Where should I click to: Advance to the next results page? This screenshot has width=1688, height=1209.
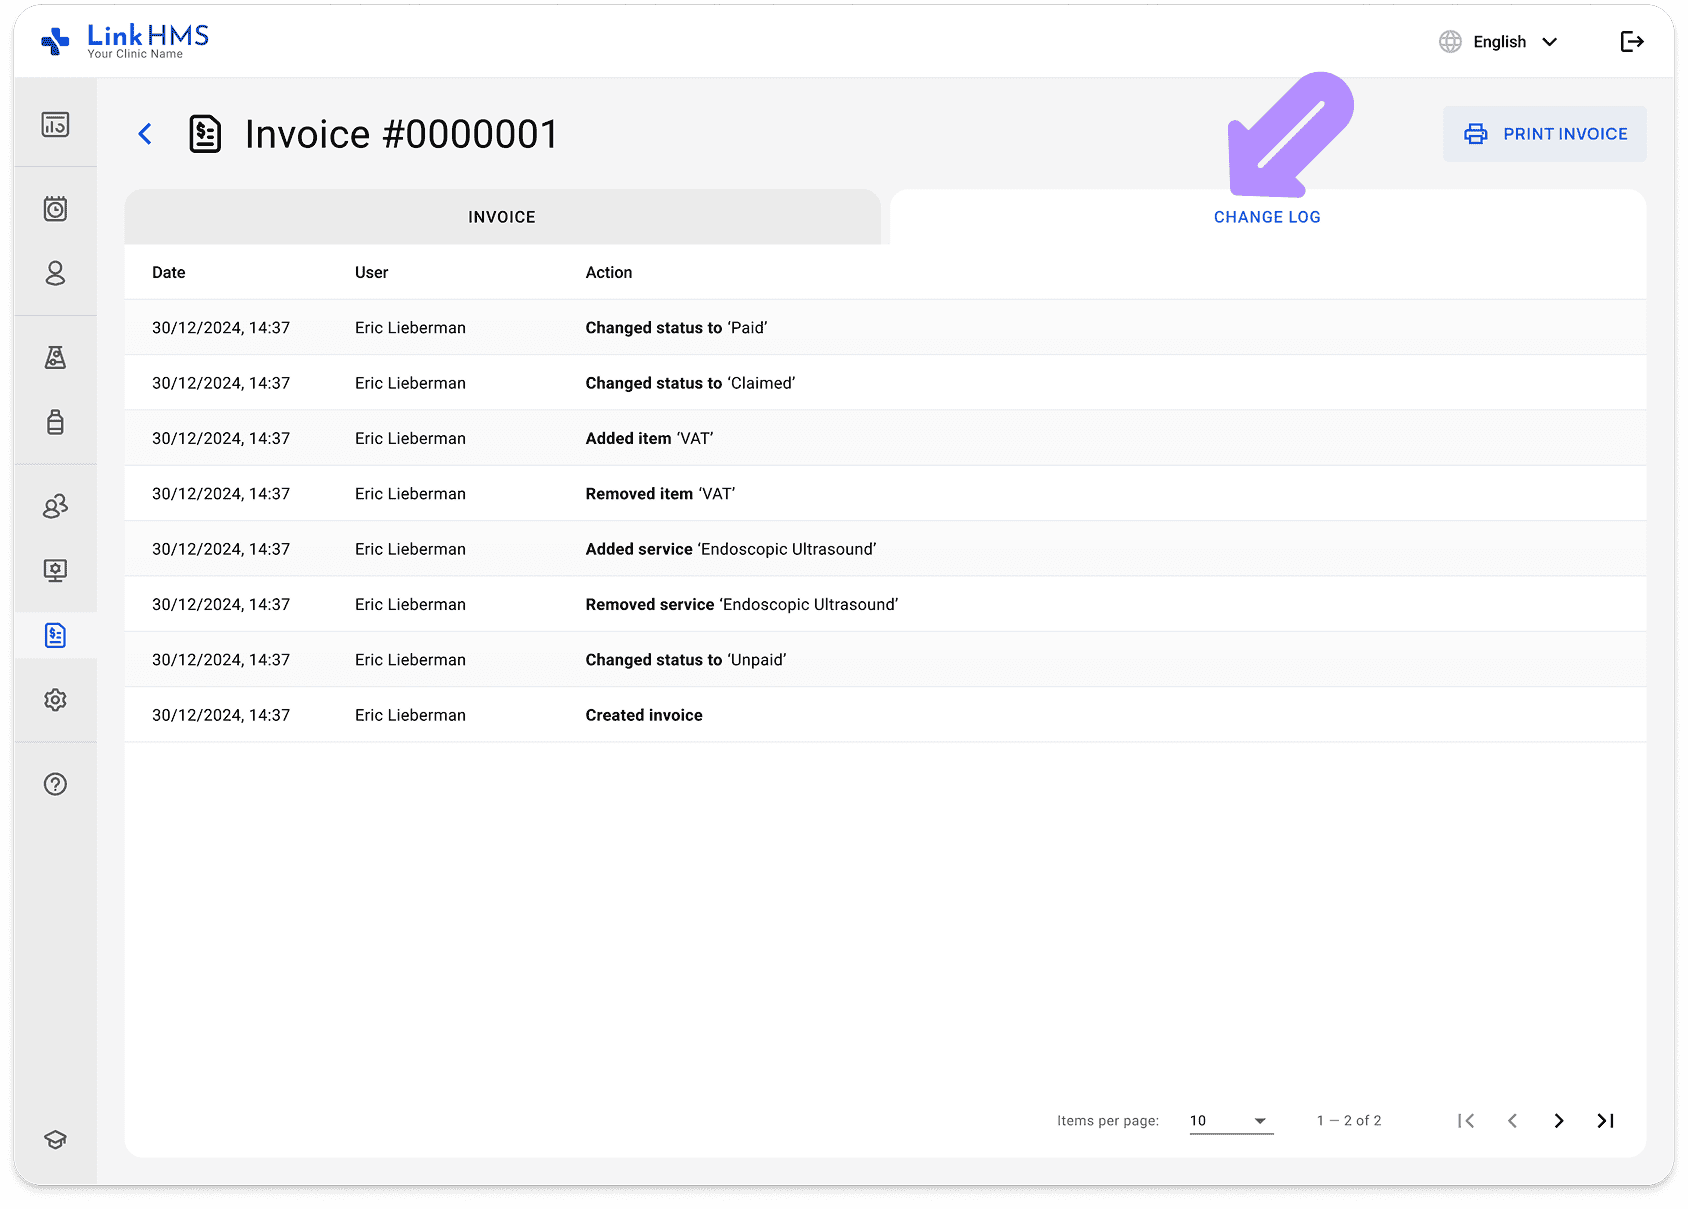[x=1558, y=1120]
